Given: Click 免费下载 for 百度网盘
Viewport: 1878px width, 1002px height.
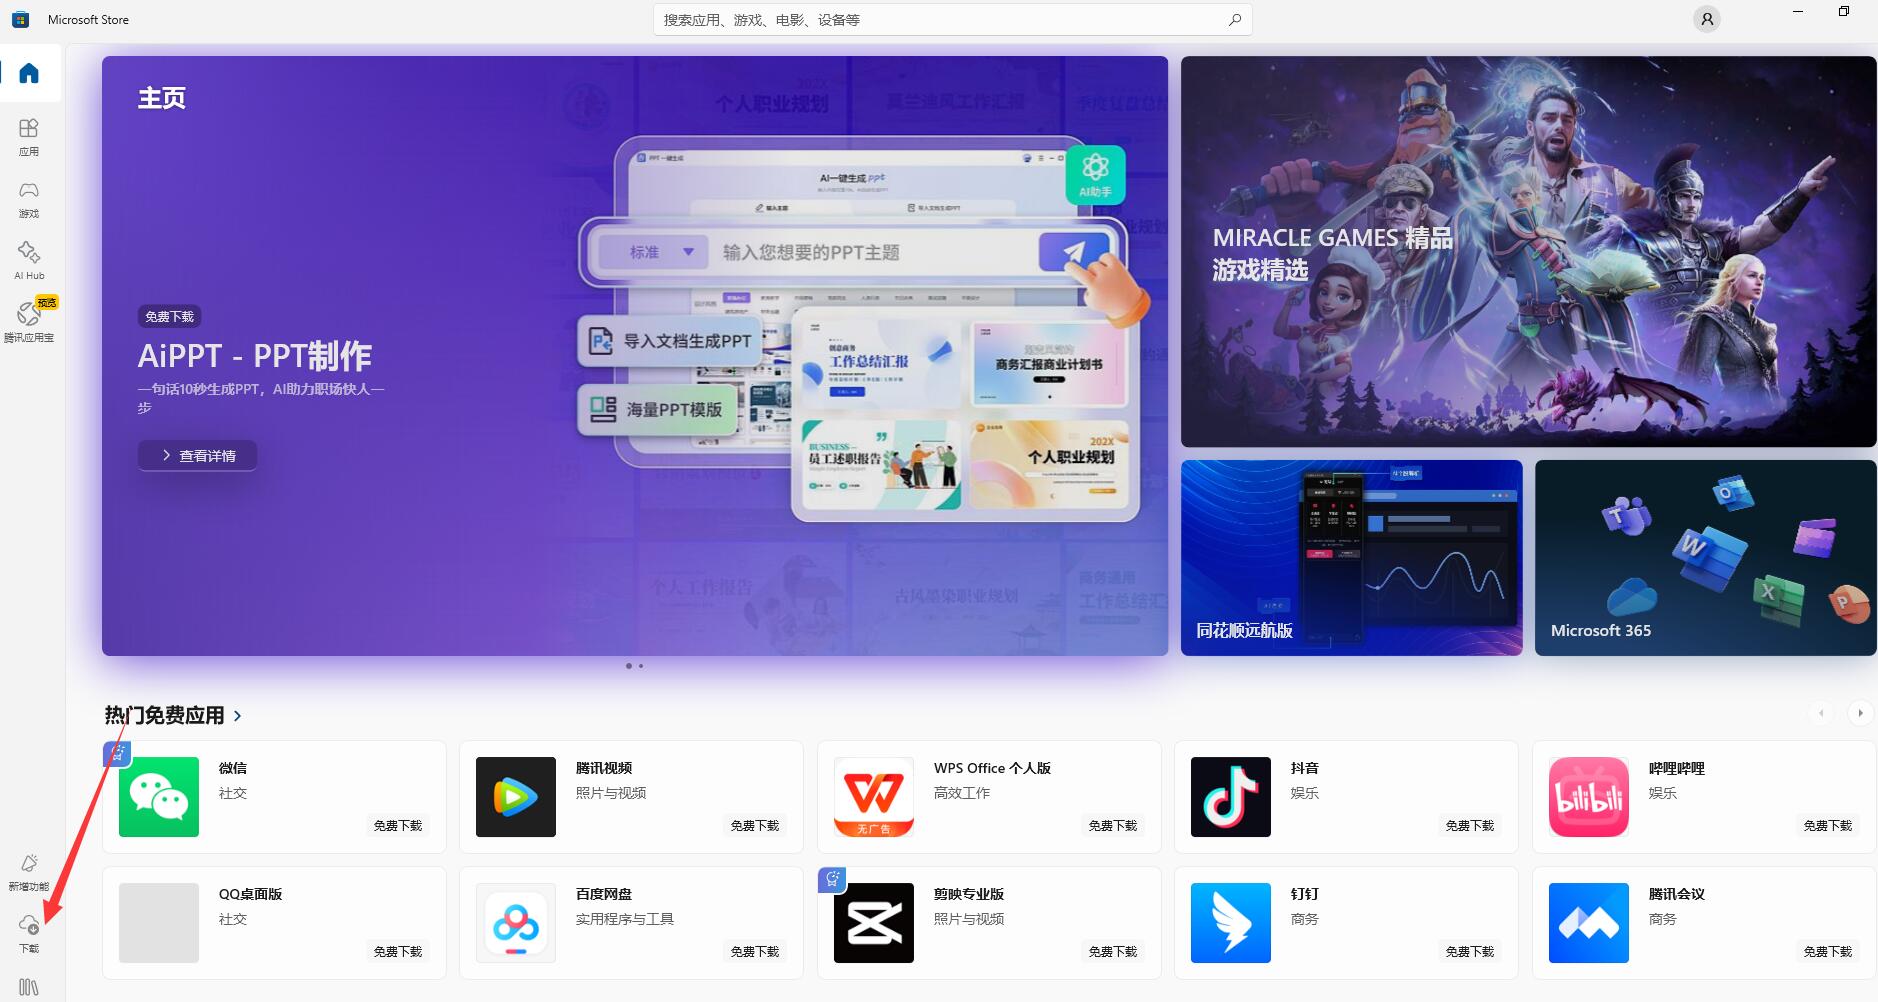Looking at the screenshot, I should [x=755, y=951].
